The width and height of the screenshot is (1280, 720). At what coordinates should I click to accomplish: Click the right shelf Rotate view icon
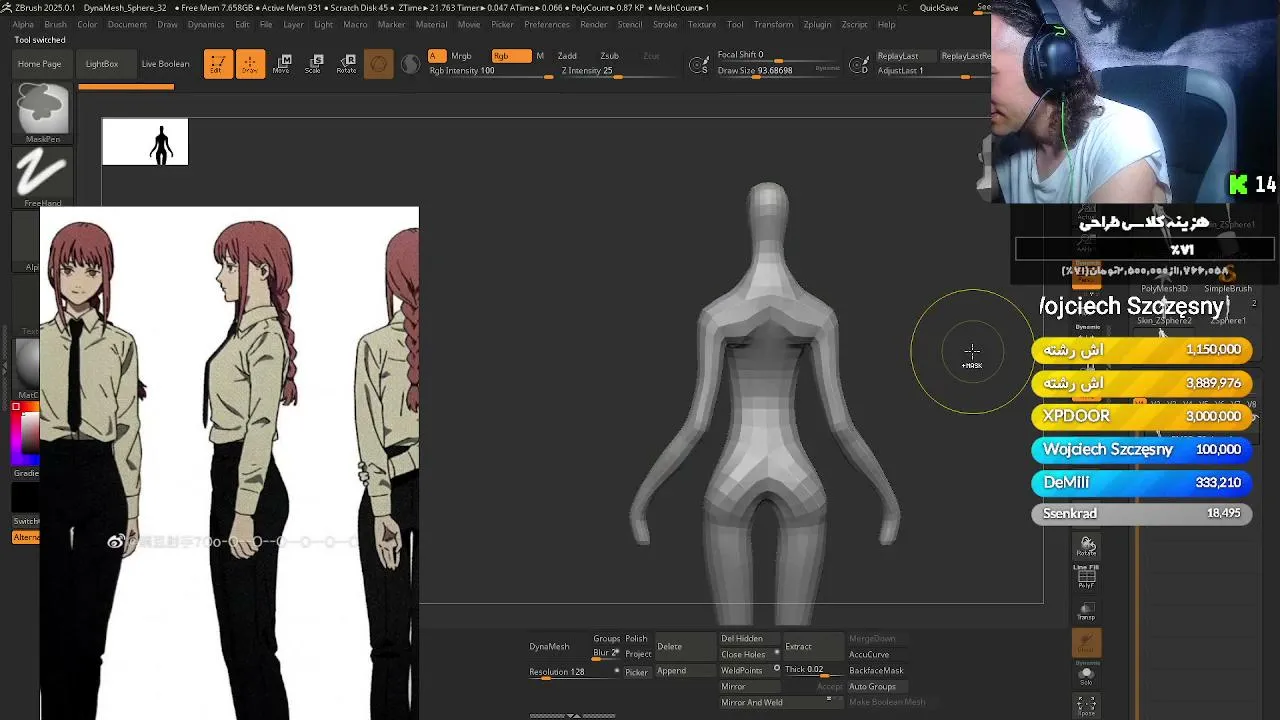coord(1087,546)
